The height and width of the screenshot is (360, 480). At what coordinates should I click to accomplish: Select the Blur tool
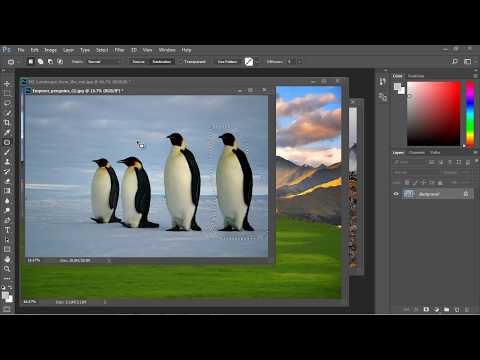[x=7, y=201]
